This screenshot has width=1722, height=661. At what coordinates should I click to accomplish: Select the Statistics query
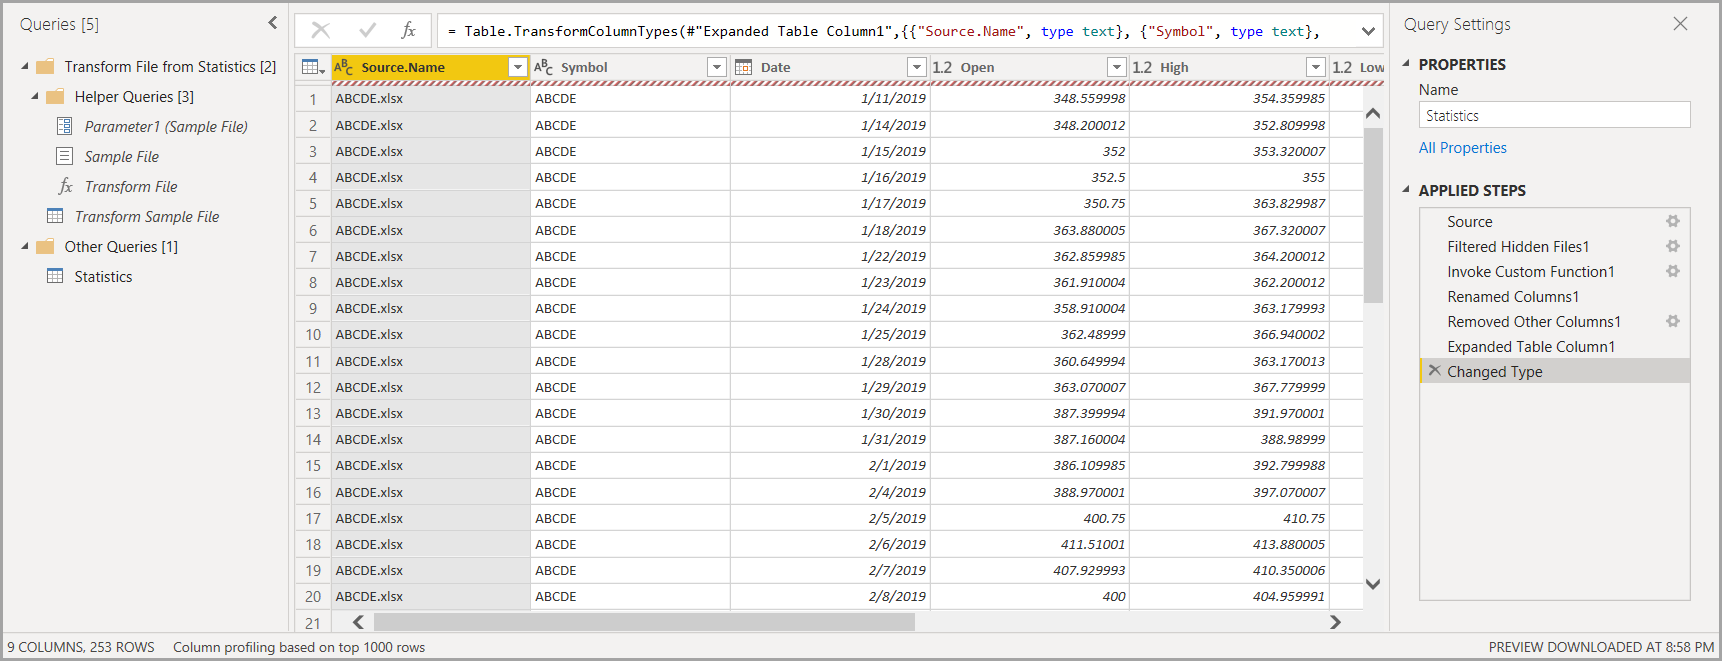[103, 277]
